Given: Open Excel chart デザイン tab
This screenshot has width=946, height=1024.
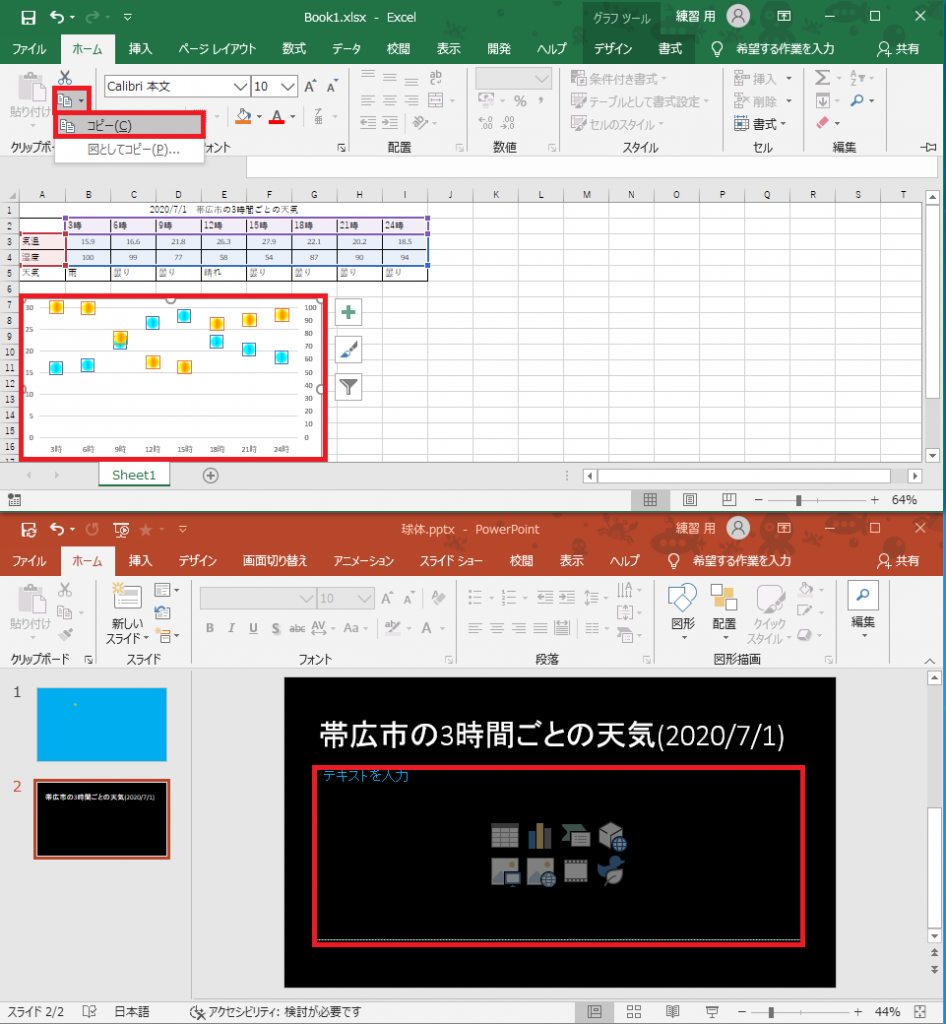Looking at the screenshot, I should [612, 49].
